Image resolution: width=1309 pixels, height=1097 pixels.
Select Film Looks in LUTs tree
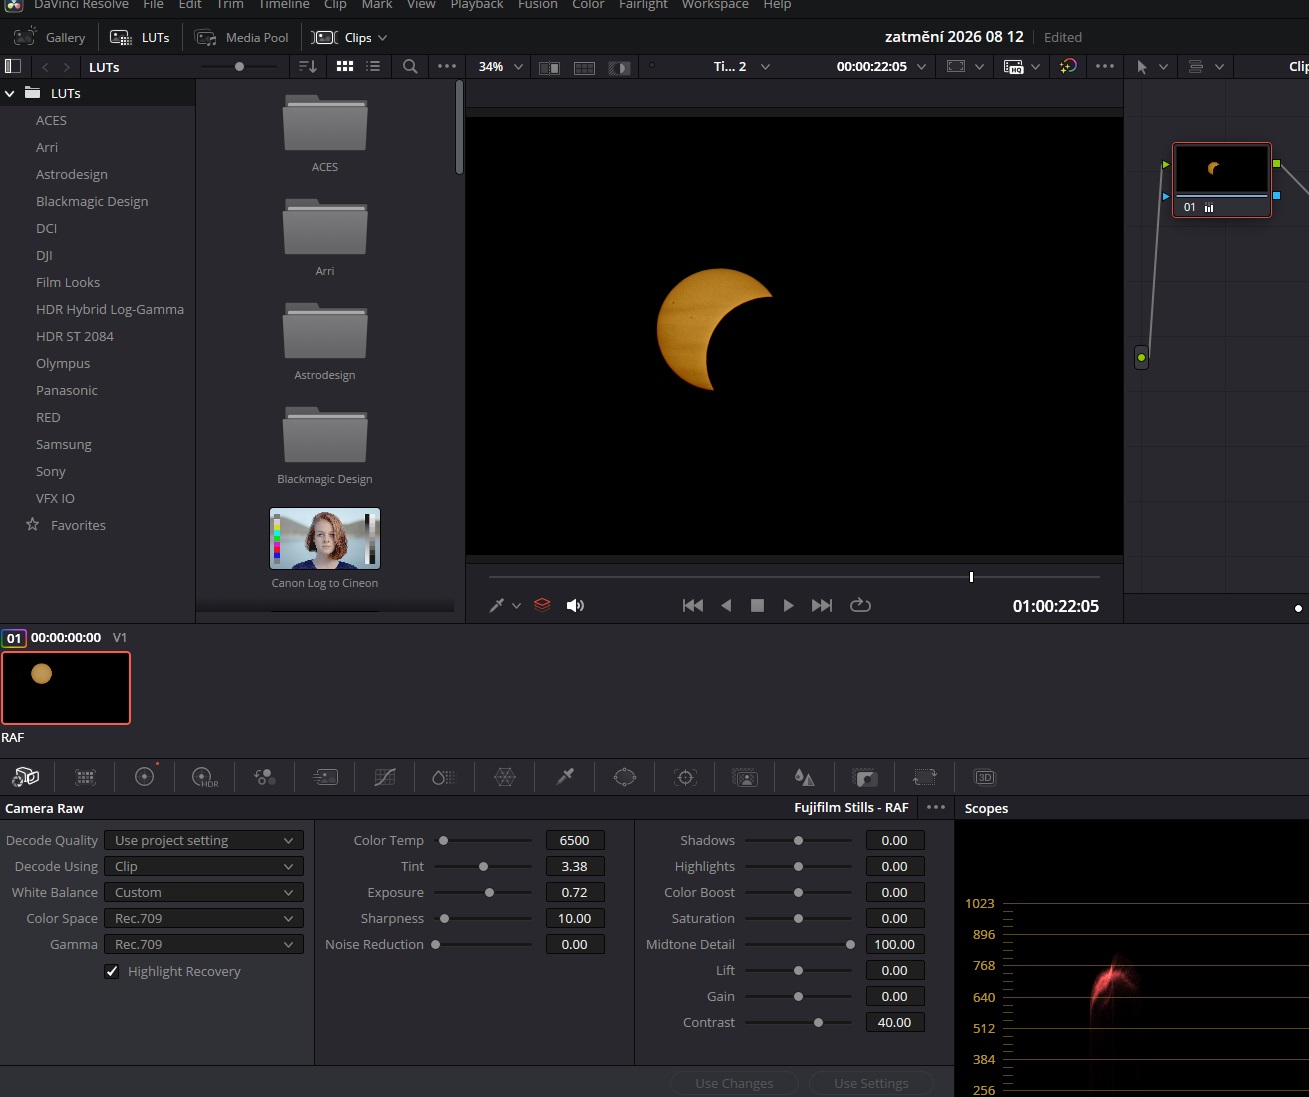coord(68,282)
